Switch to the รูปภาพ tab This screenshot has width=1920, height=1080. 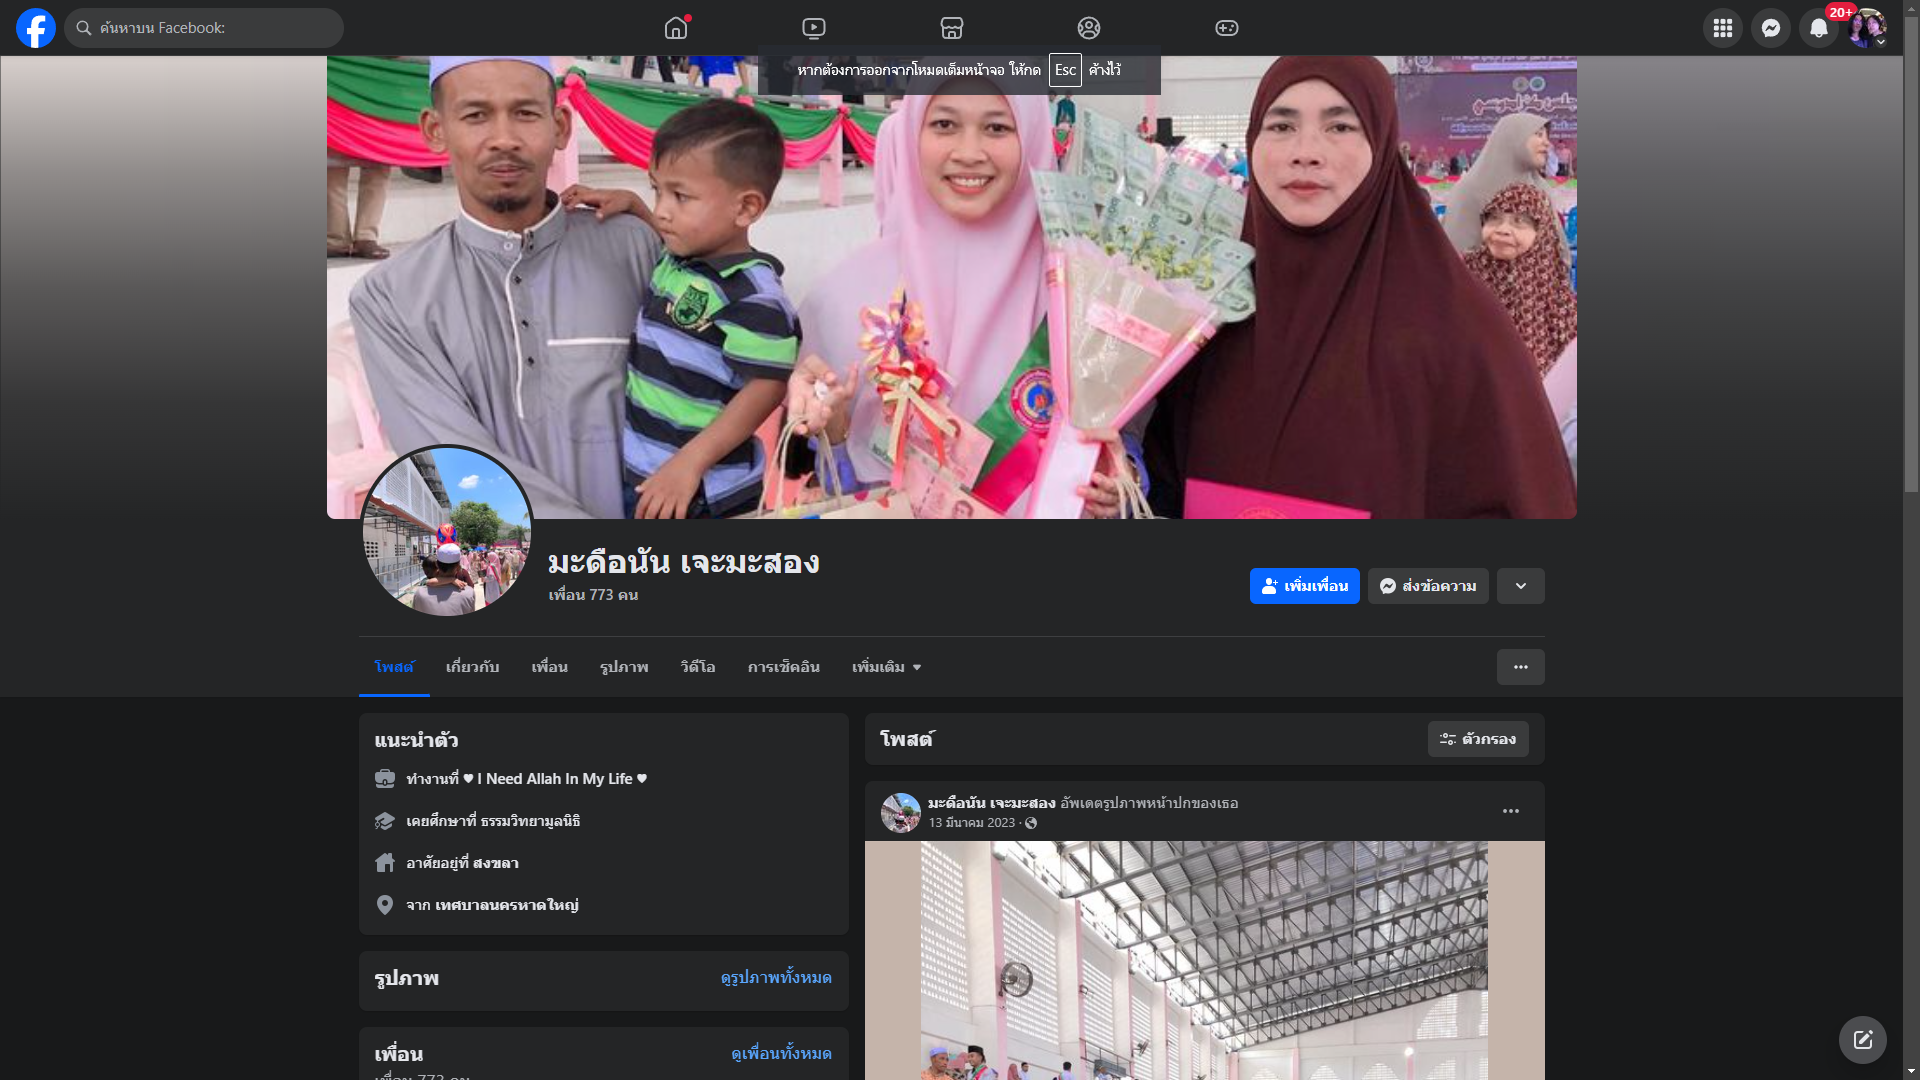624,667
